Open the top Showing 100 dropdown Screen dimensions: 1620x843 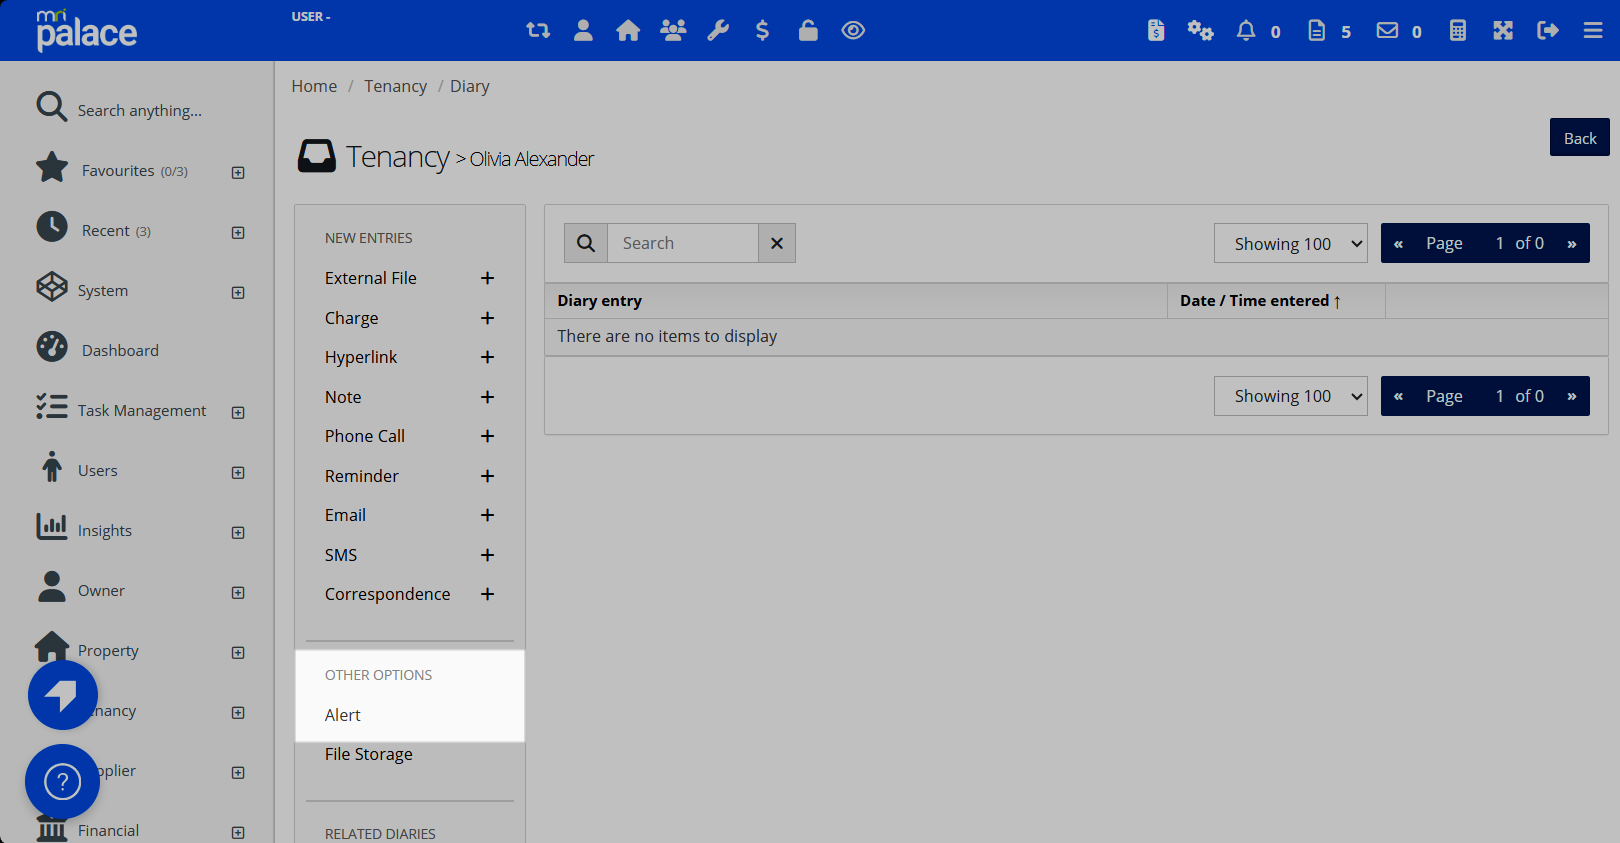click(x=1291, y=243)
